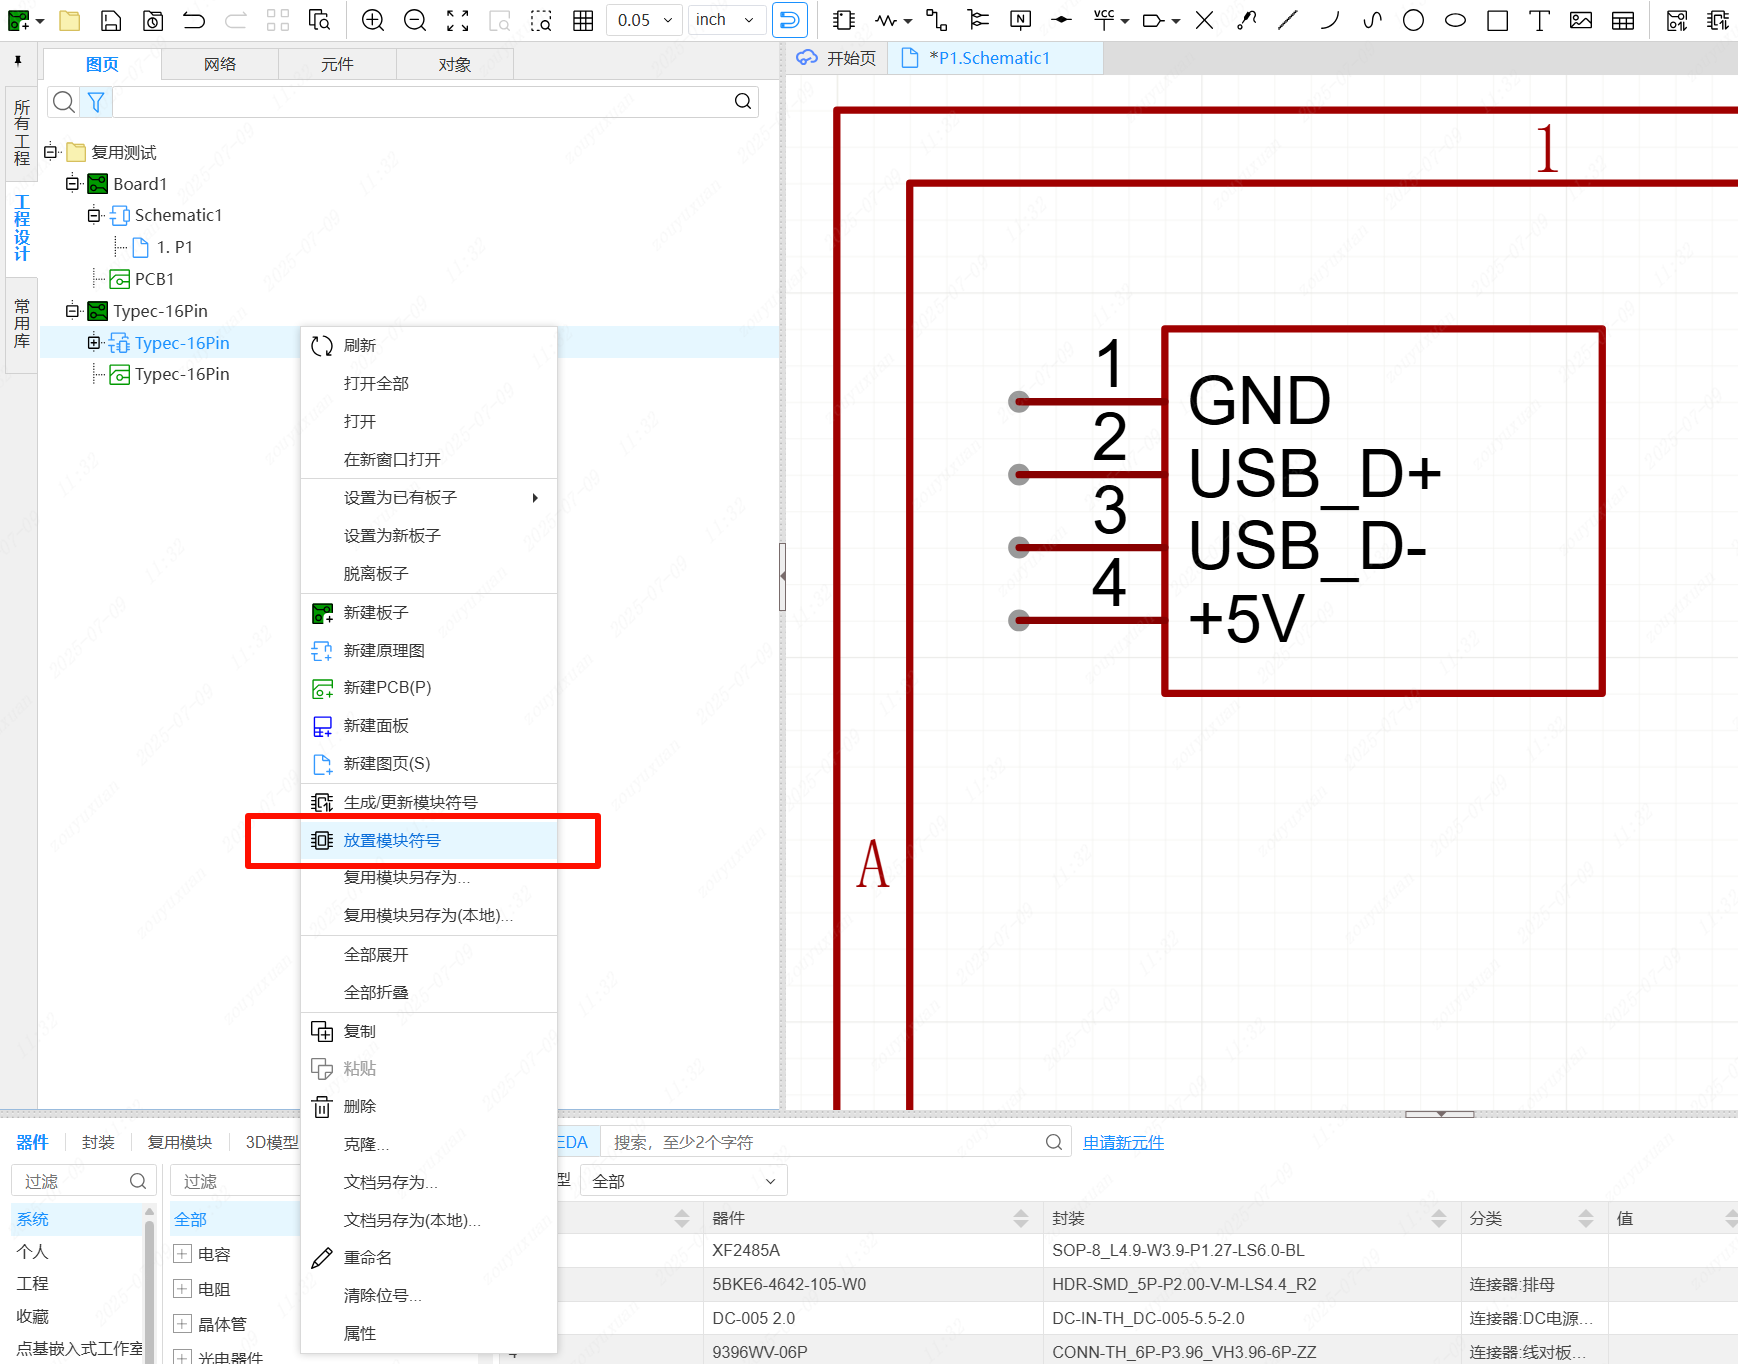Click the 申请新元件 link

point(1123,1142)
